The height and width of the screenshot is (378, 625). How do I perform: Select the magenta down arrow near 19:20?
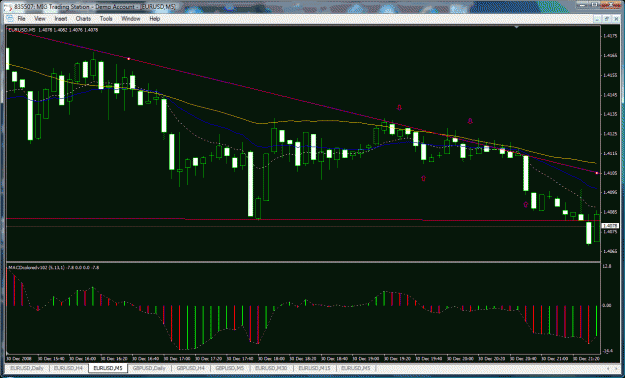(x=399, y=107)
